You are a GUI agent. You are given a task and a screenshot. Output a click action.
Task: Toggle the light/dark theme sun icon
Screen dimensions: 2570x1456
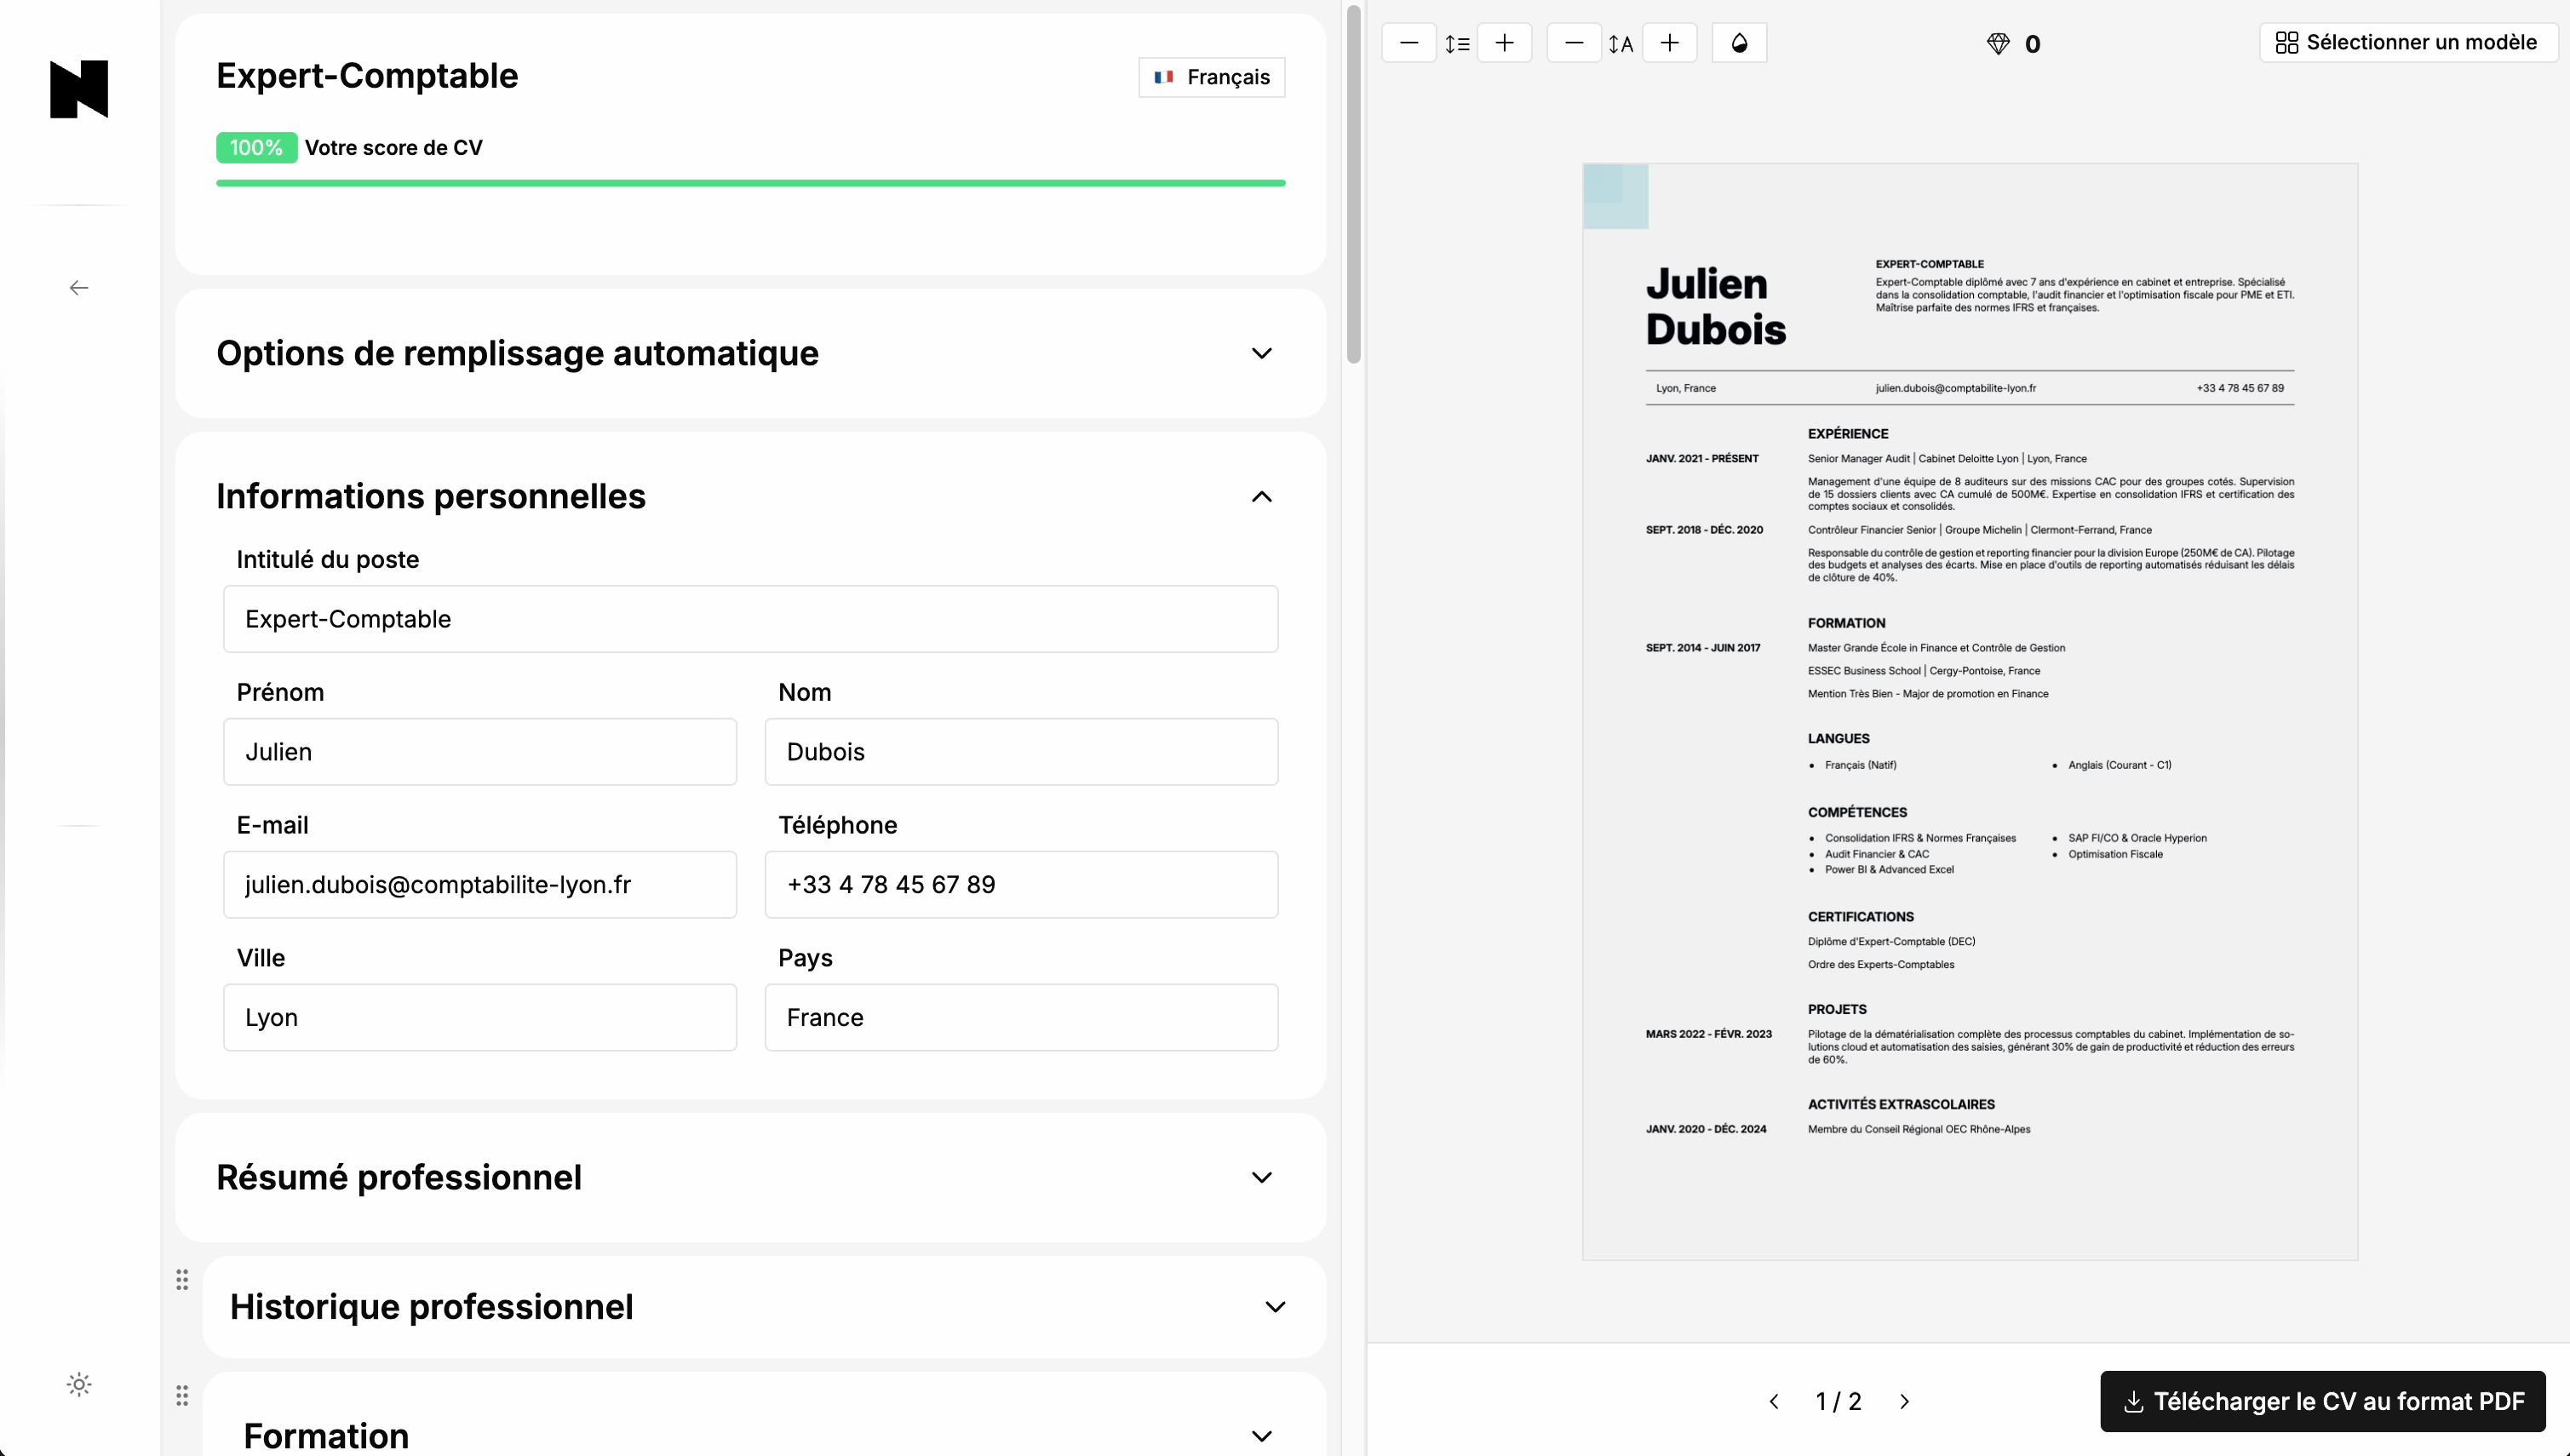(x=79, y=1384)
